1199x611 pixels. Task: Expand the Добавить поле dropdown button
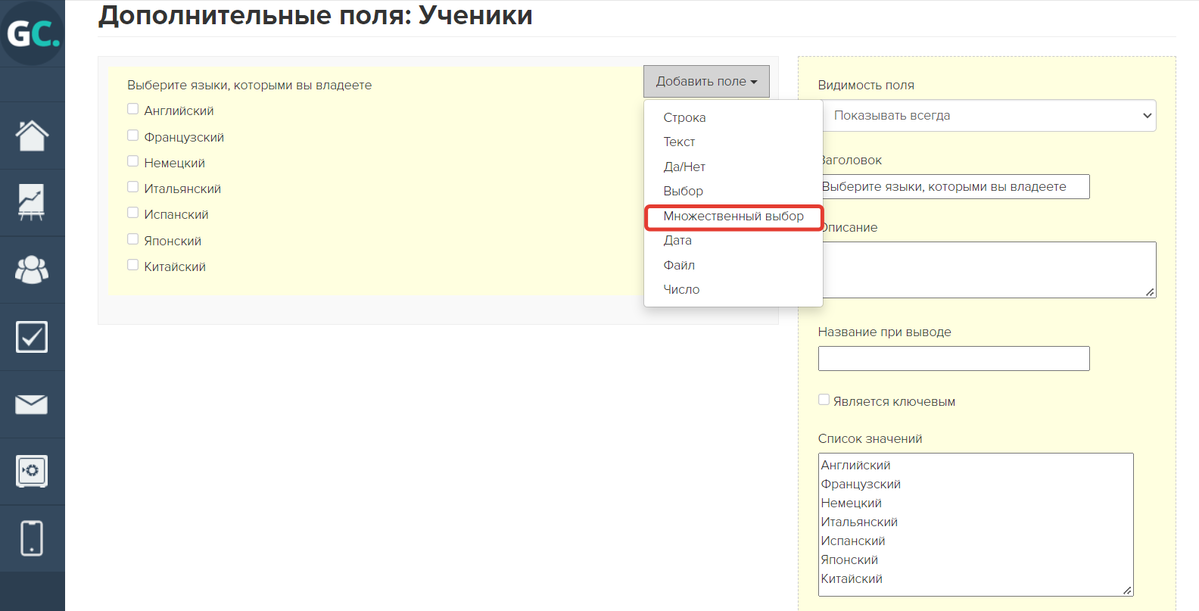tap(706, 82)
